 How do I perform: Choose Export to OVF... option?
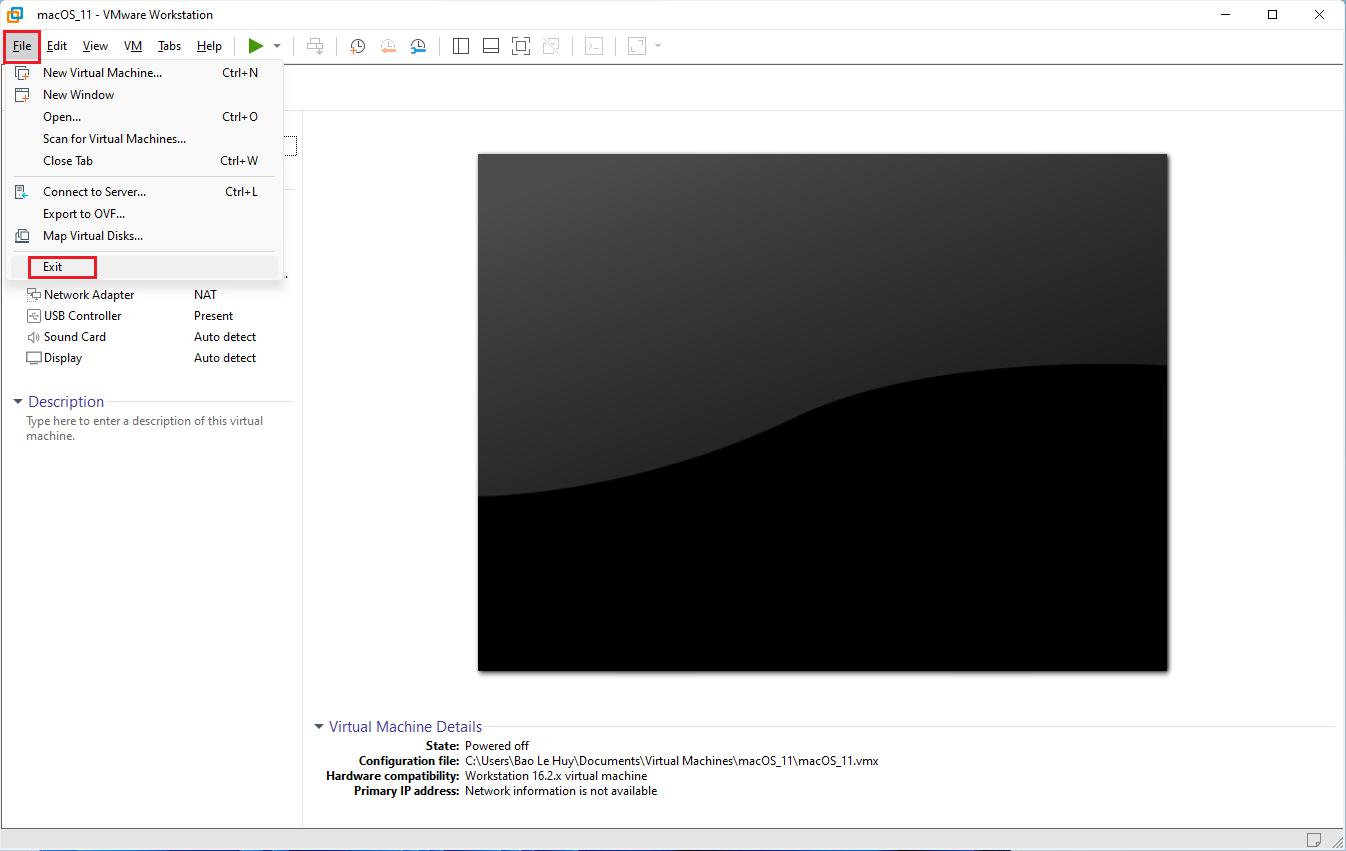(145, 214)
